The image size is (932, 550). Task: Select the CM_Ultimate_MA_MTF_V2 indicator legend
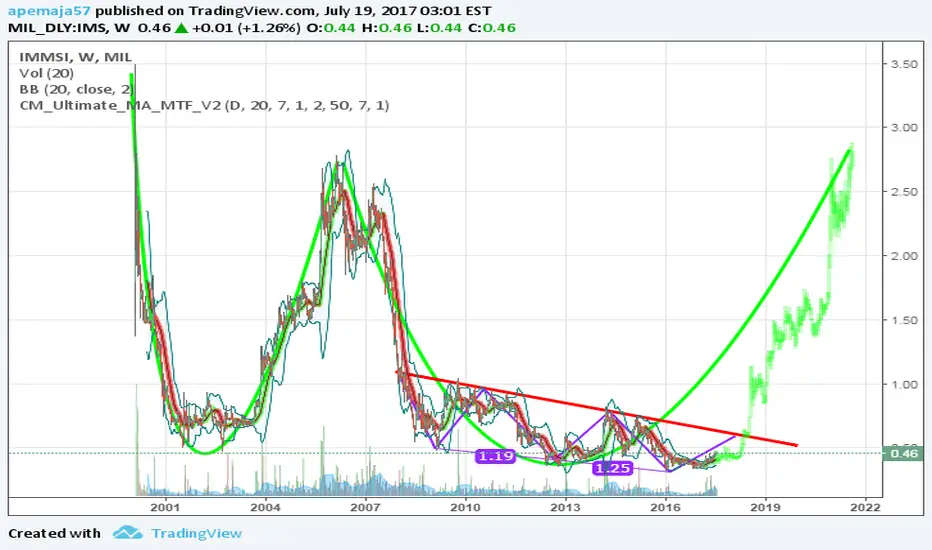(204, 105)
